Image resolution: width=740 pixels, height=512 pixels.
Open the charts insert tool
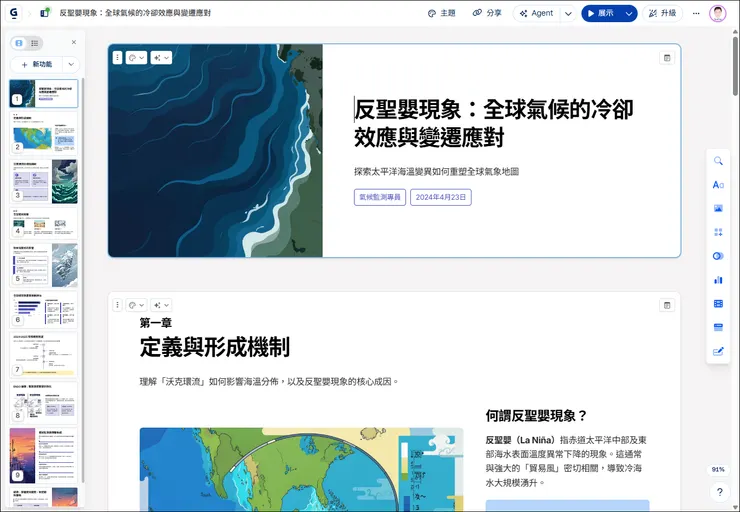tap(718, 280)
